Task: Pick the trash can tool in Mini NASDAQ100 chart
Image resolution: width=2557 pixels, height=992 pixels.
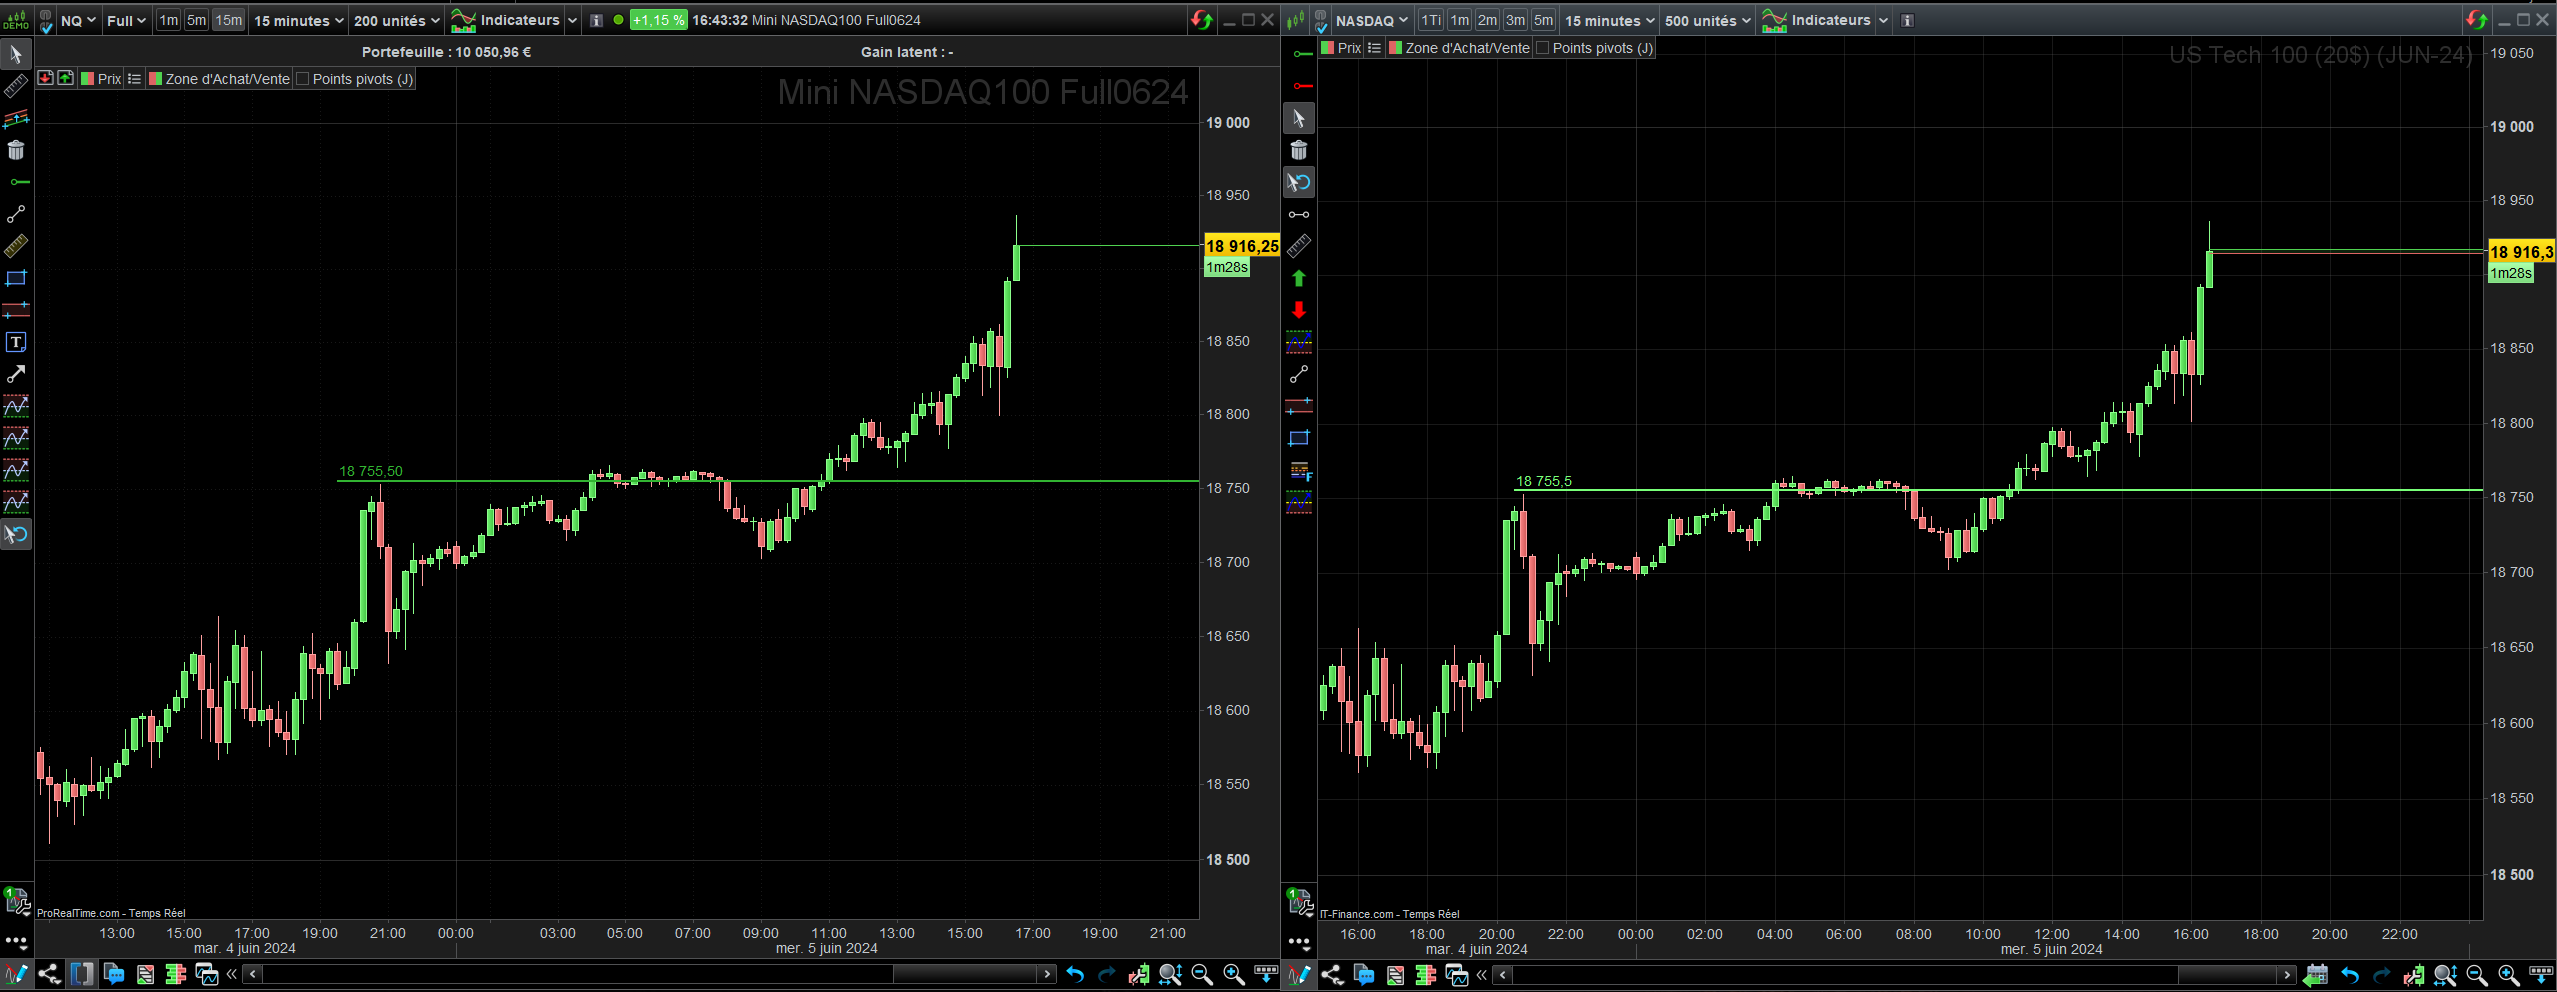Action: coord(16,150)
